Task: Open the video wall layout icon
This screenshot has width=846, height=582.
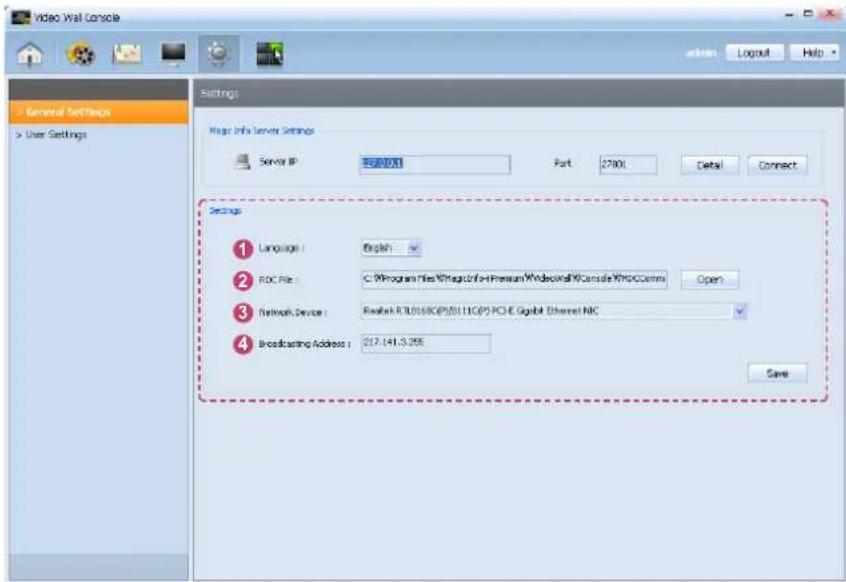Action: click(269, 54)
